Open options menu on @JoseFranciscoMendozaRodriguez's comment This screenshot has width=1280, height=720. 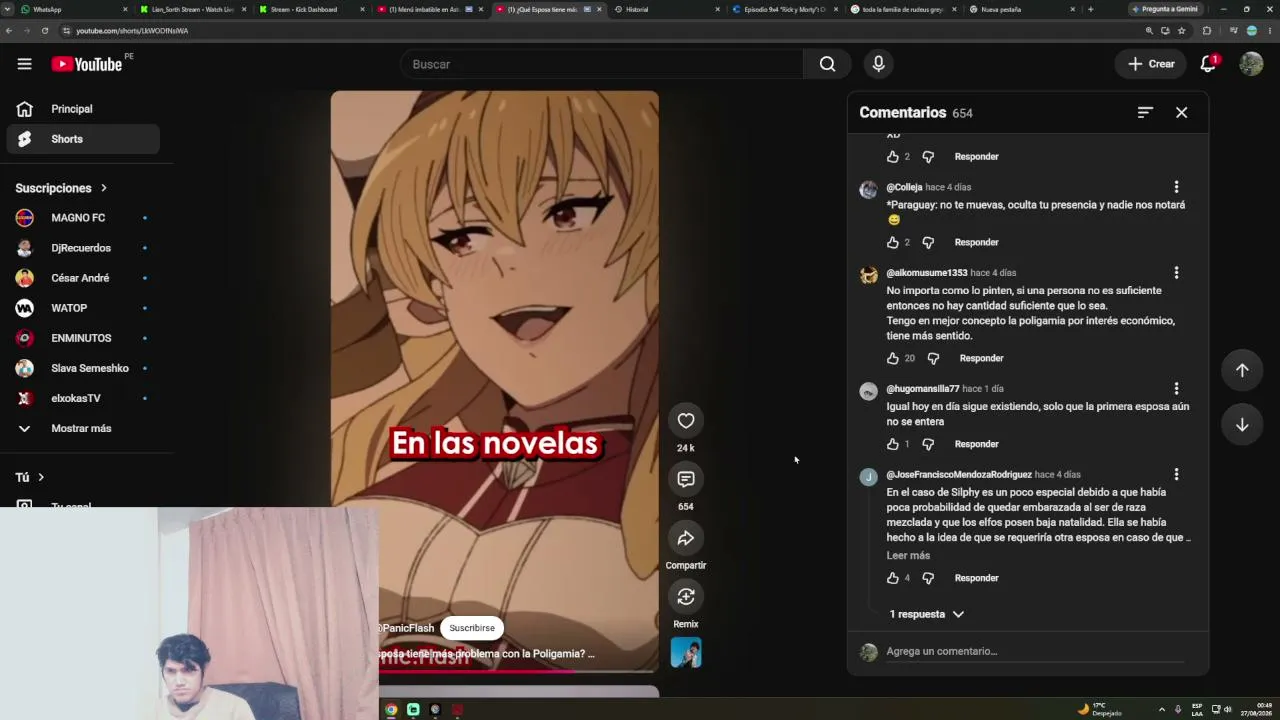click(1176, 475)
